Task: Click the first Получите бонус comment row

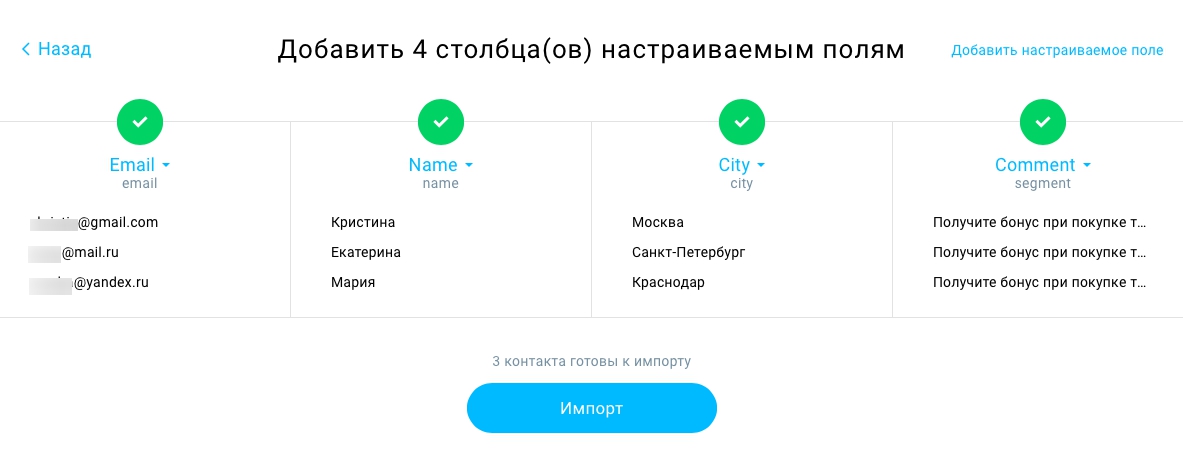Action: (x=1040, y=222)
